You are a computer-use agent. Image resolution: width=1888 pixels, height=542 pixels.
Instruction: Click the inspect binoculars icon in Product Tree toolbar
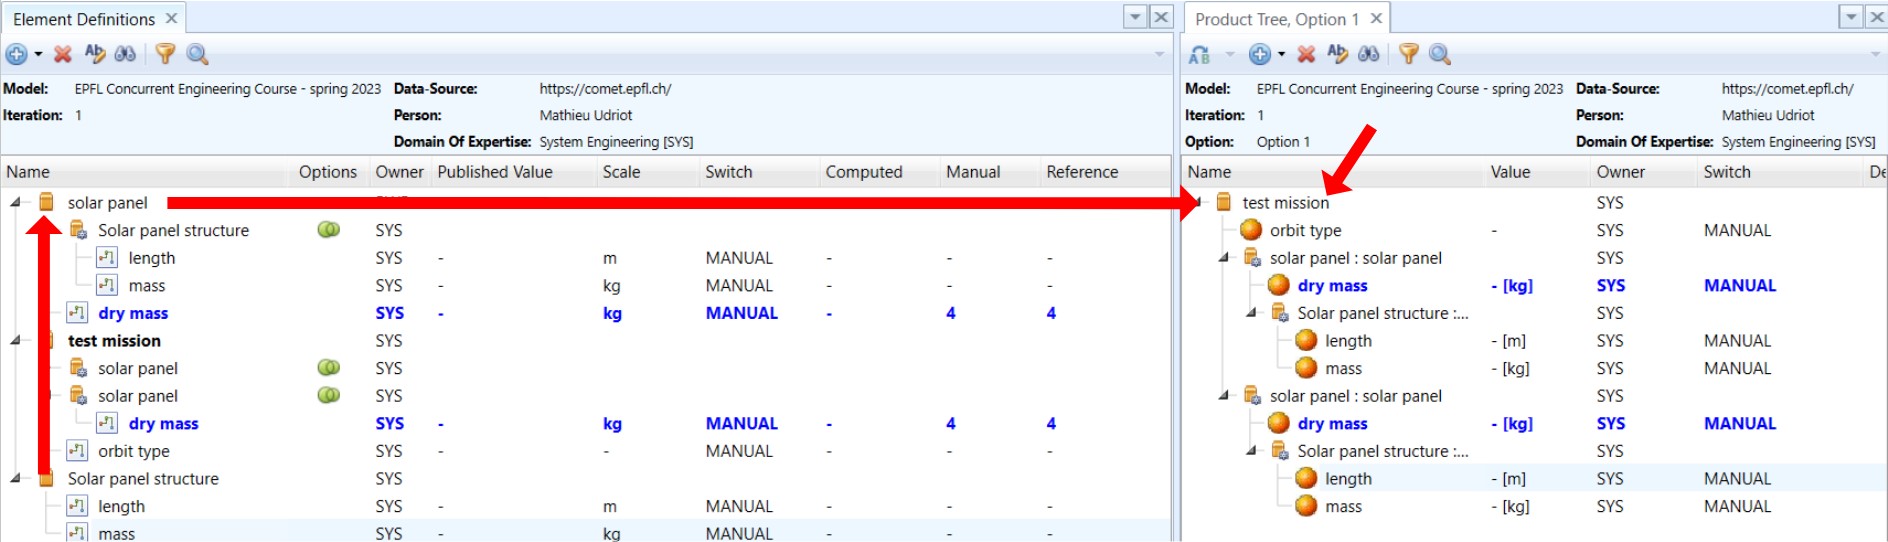point(1368,54)
